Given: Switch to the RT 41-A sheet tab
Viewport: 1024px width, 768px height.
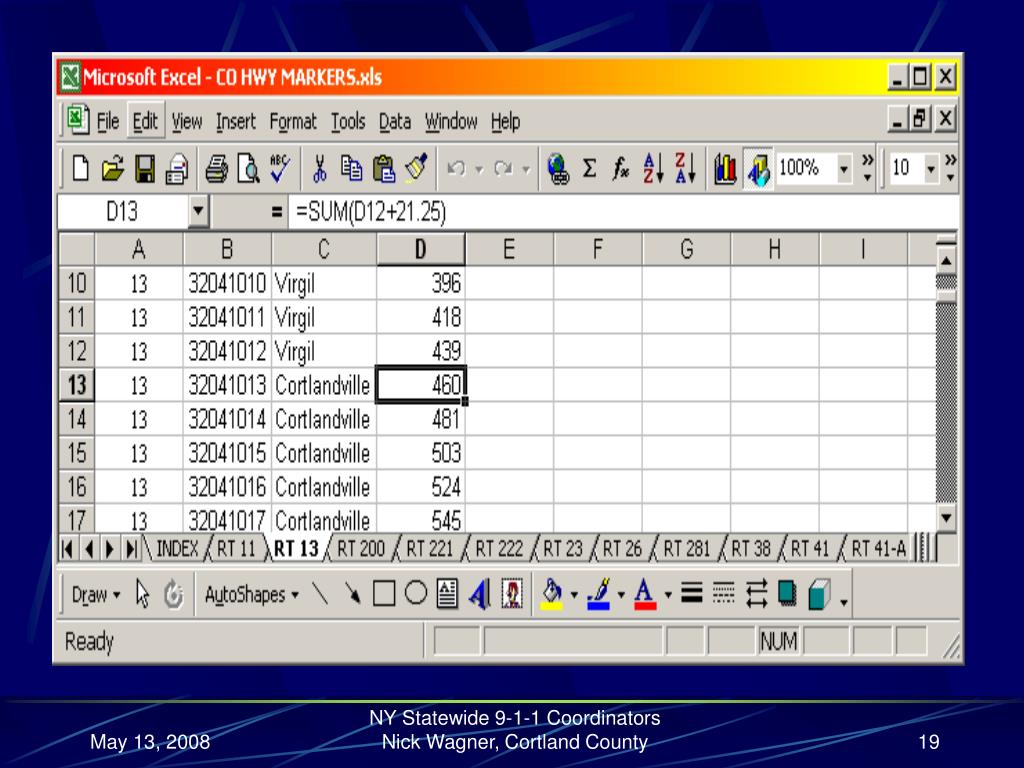Looking at the screenshot, I should (878, 549).
